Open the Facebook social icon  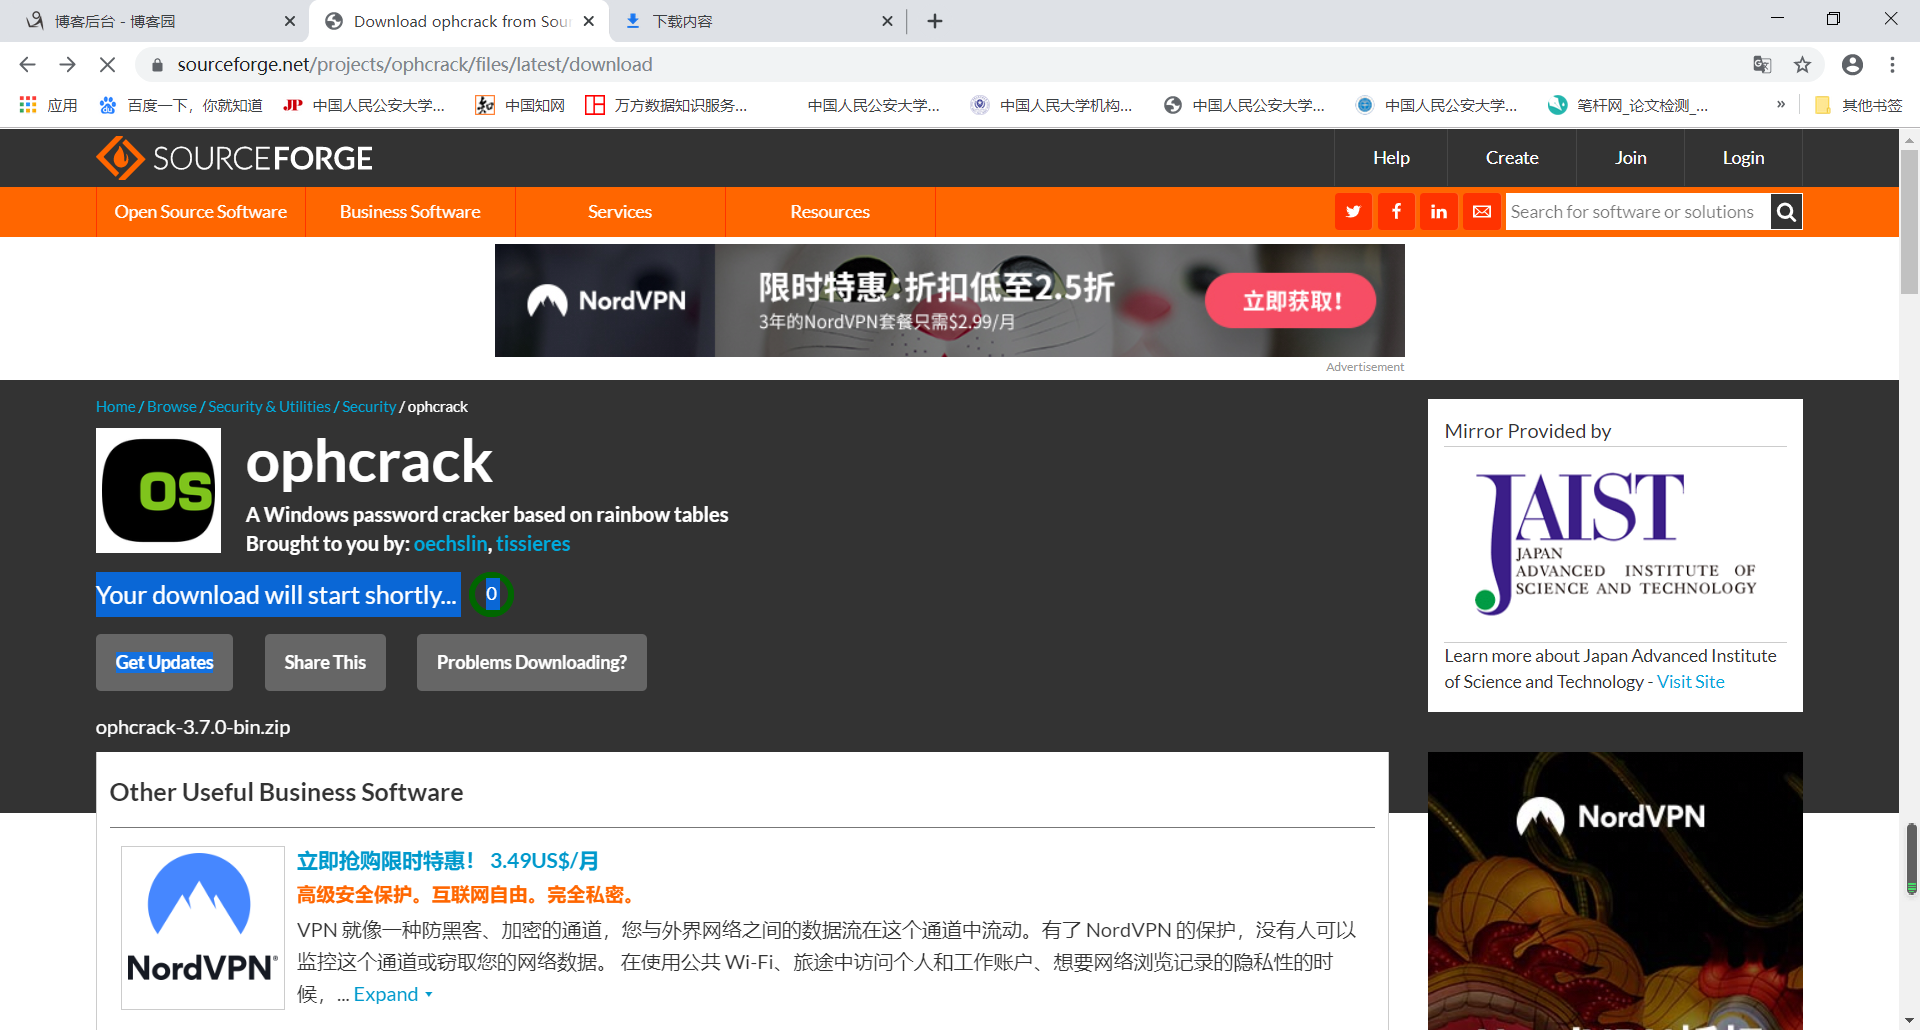[x=1396, y=212]
